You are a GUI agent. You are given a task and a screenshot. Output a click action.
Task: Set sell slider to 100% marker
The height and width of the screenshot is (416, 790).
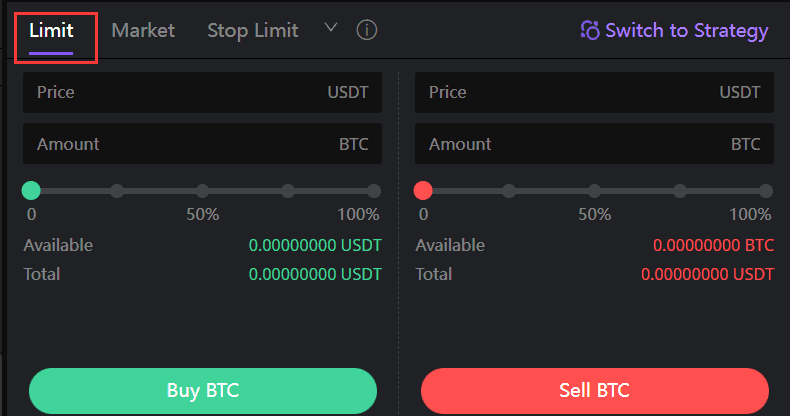[766, 191]
